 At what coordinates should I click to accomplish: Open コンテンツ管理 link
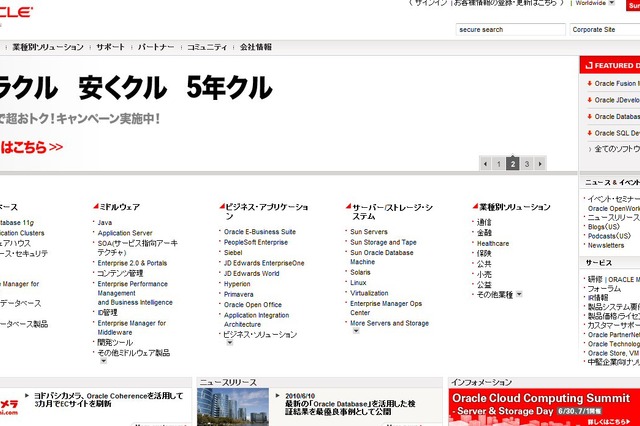tap(120, 273)
